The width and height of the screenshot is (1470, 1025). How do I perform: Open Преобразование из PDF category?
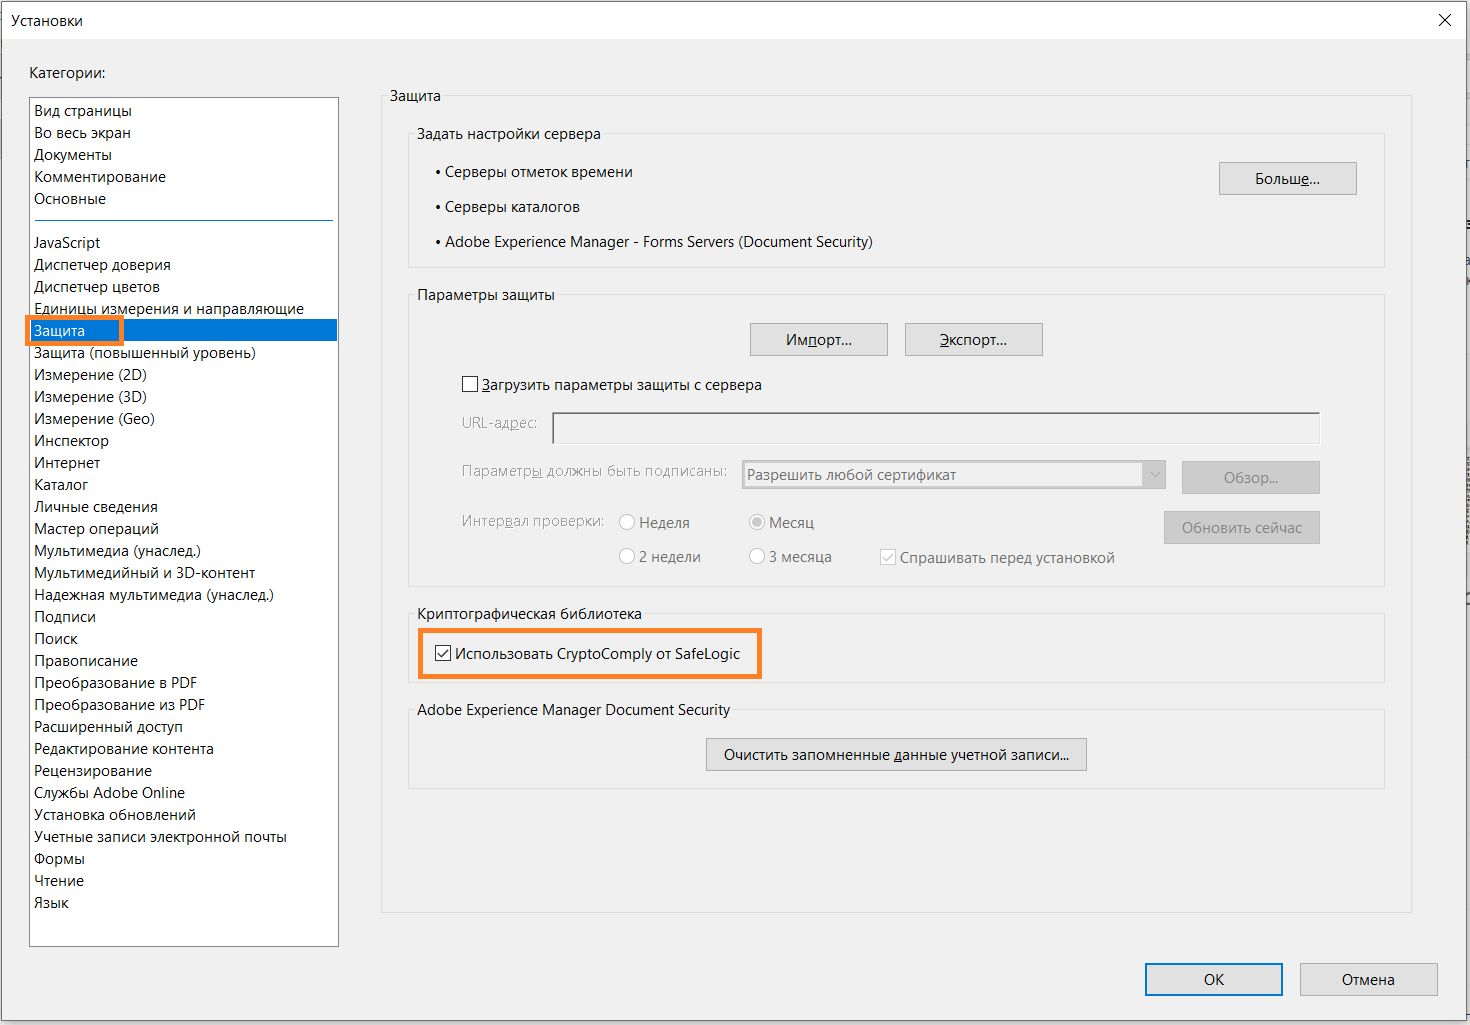(184, 705)
